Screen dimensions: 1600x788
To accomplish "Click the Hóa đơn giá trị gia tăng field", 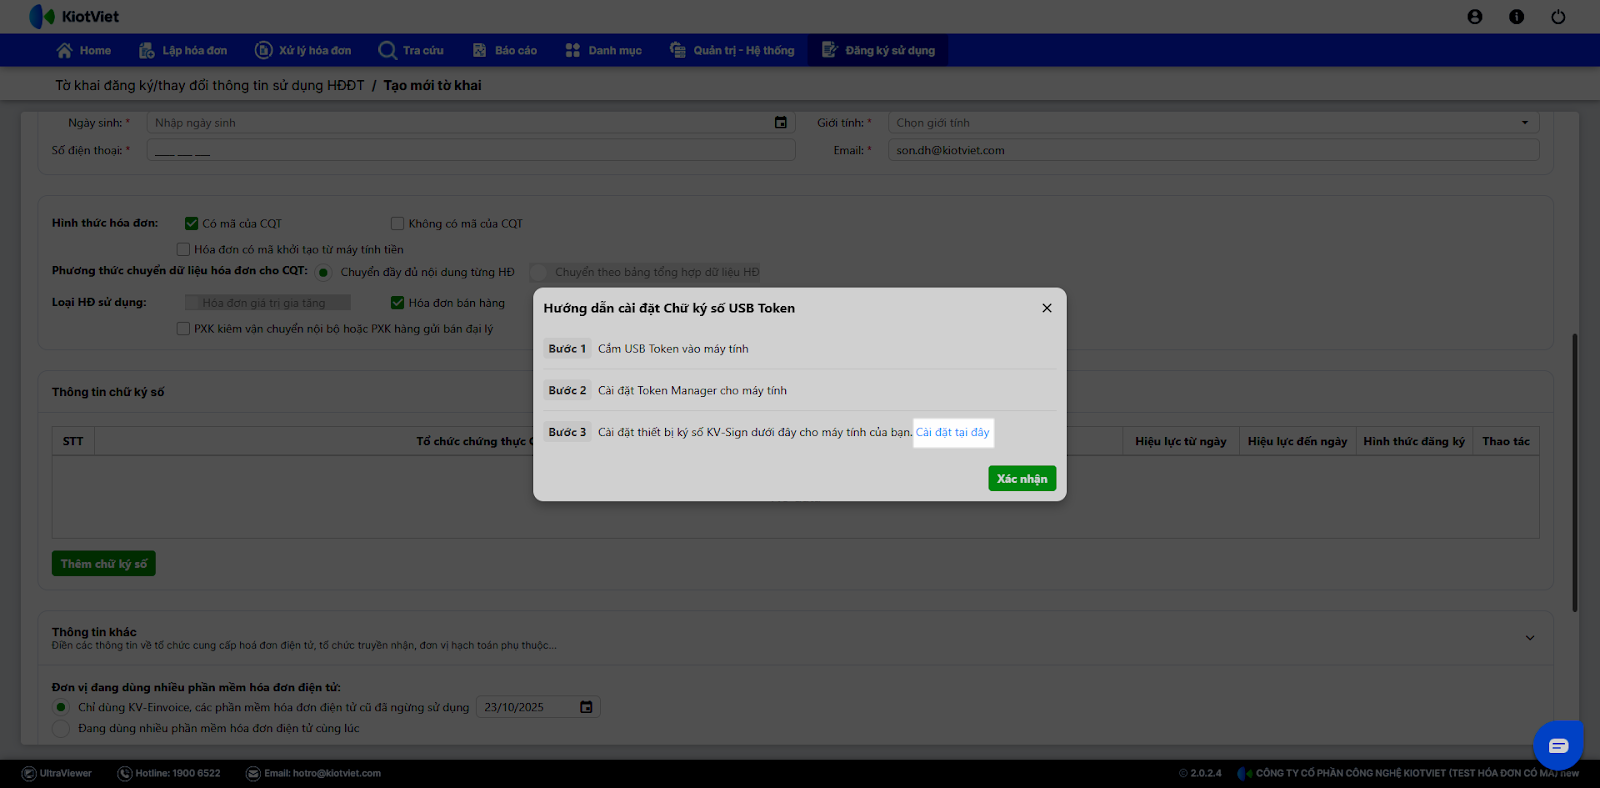I will 268,303.
